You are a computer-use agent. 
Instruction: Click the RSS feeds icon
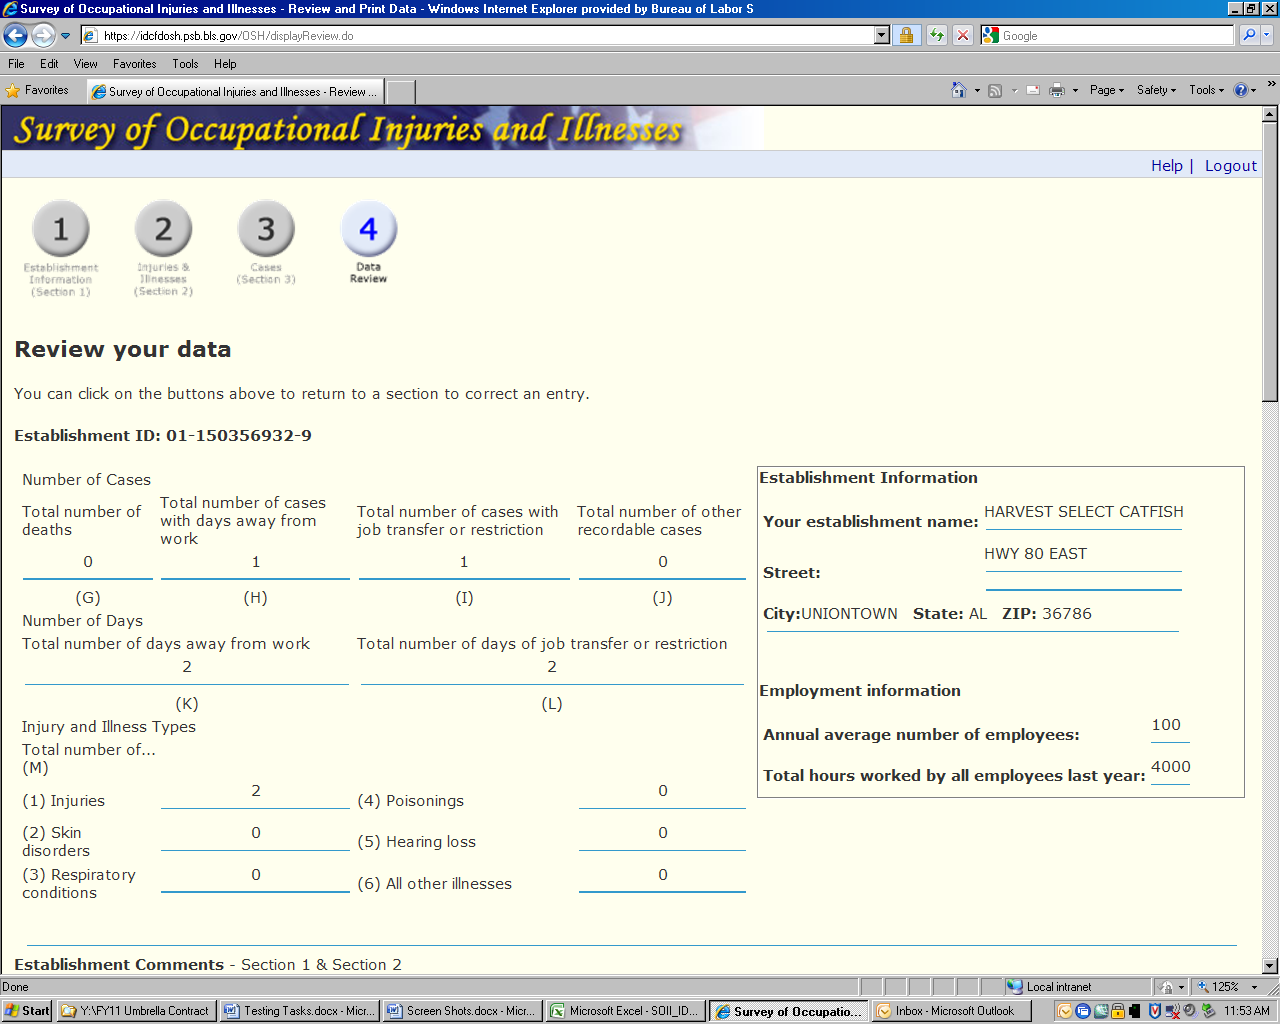pos(995,90)
